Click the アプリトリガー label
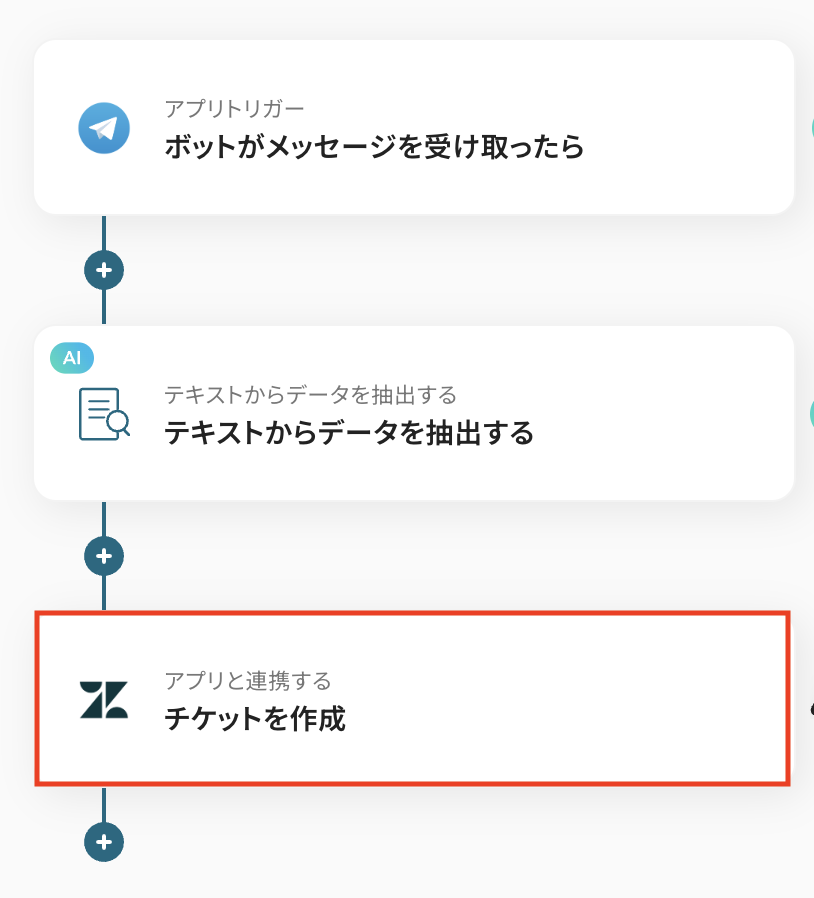Viewport: 814px width, 898px height. (x=234, y=108)
